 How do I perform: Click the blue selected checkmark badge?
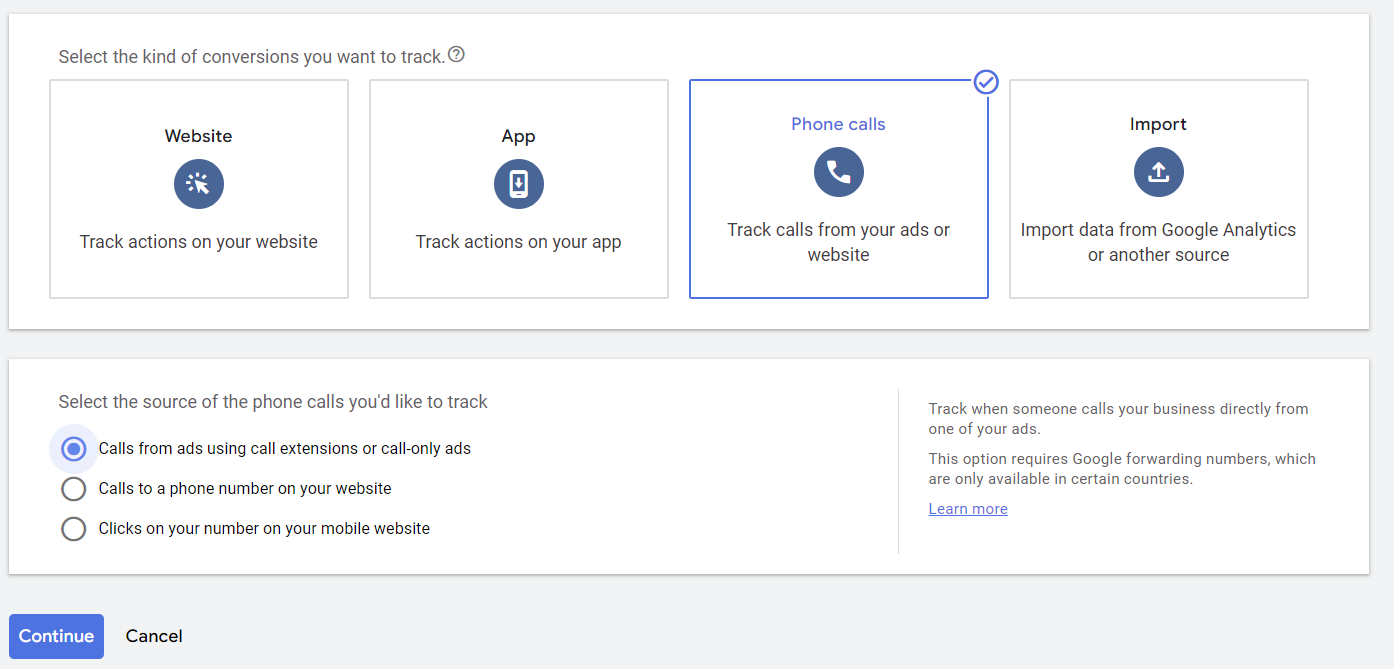click(986, 82)
